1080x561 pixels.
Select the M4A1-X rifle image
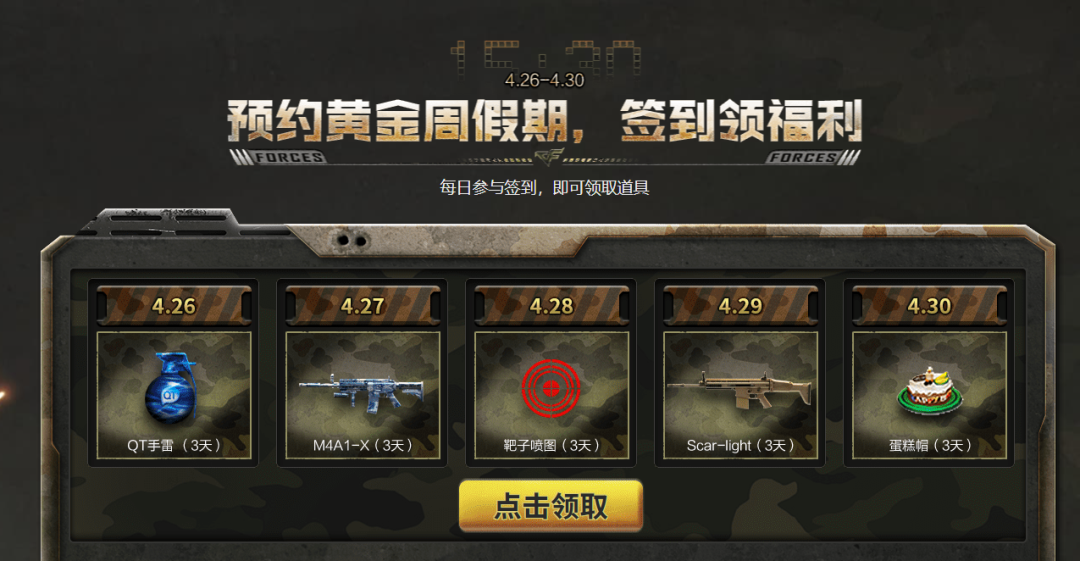[362, 394]
